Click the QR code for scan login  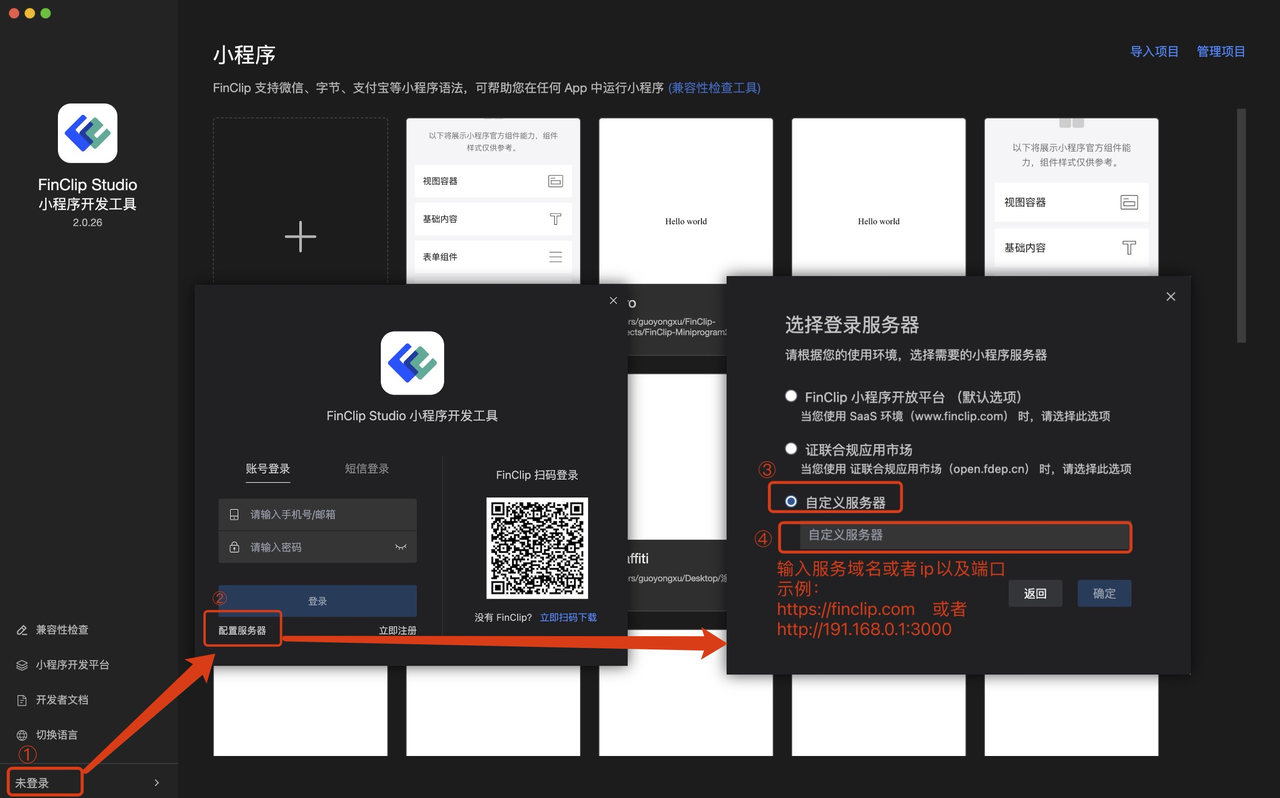[537, 548]
